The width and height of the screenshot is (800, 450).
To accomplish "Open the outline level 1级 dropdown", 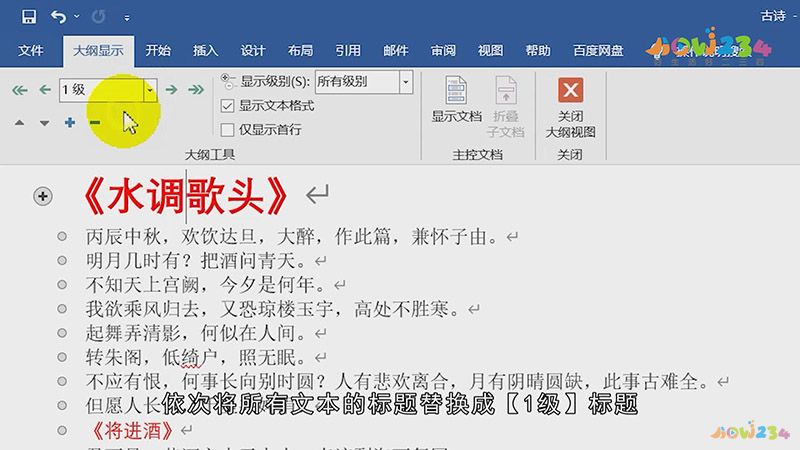I will (x=150, y=90).
